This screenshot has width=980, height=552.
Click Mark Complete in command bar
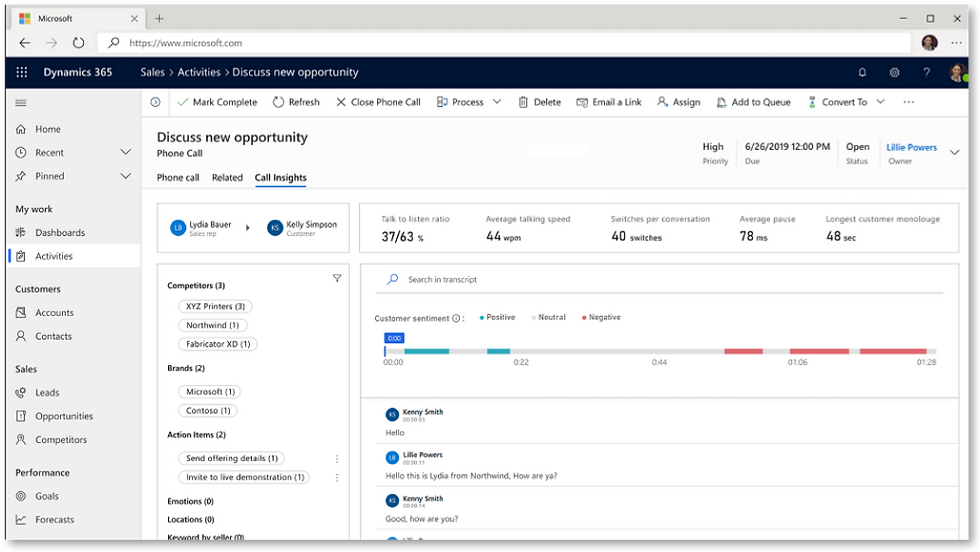(x=217, y=102)
